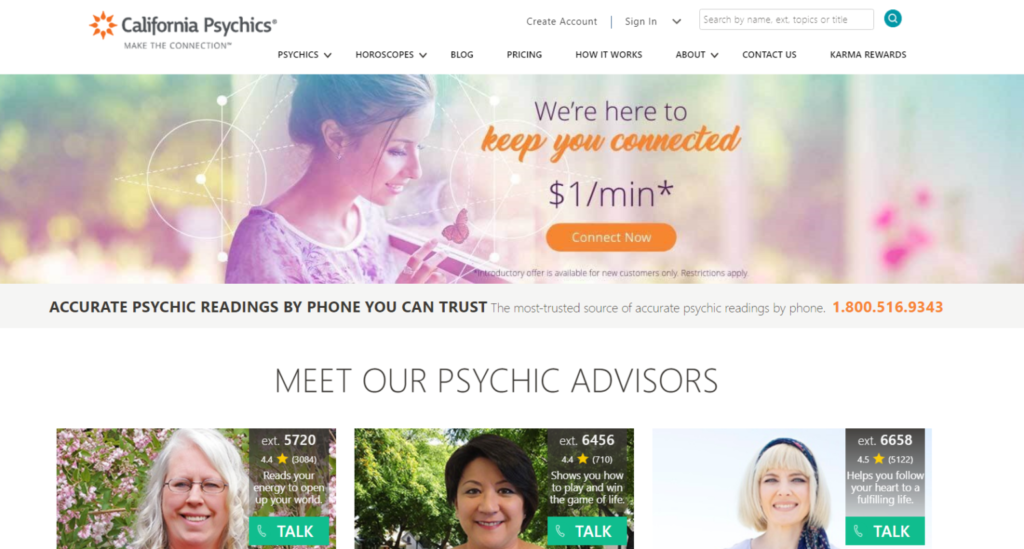Open the About dropdown menu
The image size is (1024, 549).
(x=697, y=55)
